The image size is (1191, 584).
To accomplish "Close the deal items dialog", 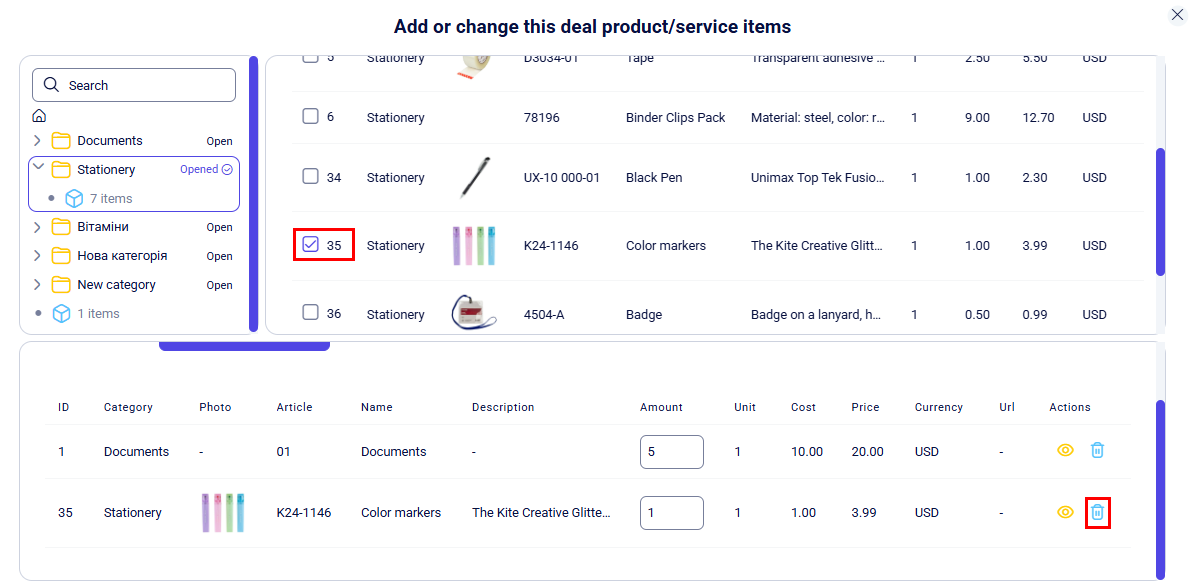I will [1177, 14].
